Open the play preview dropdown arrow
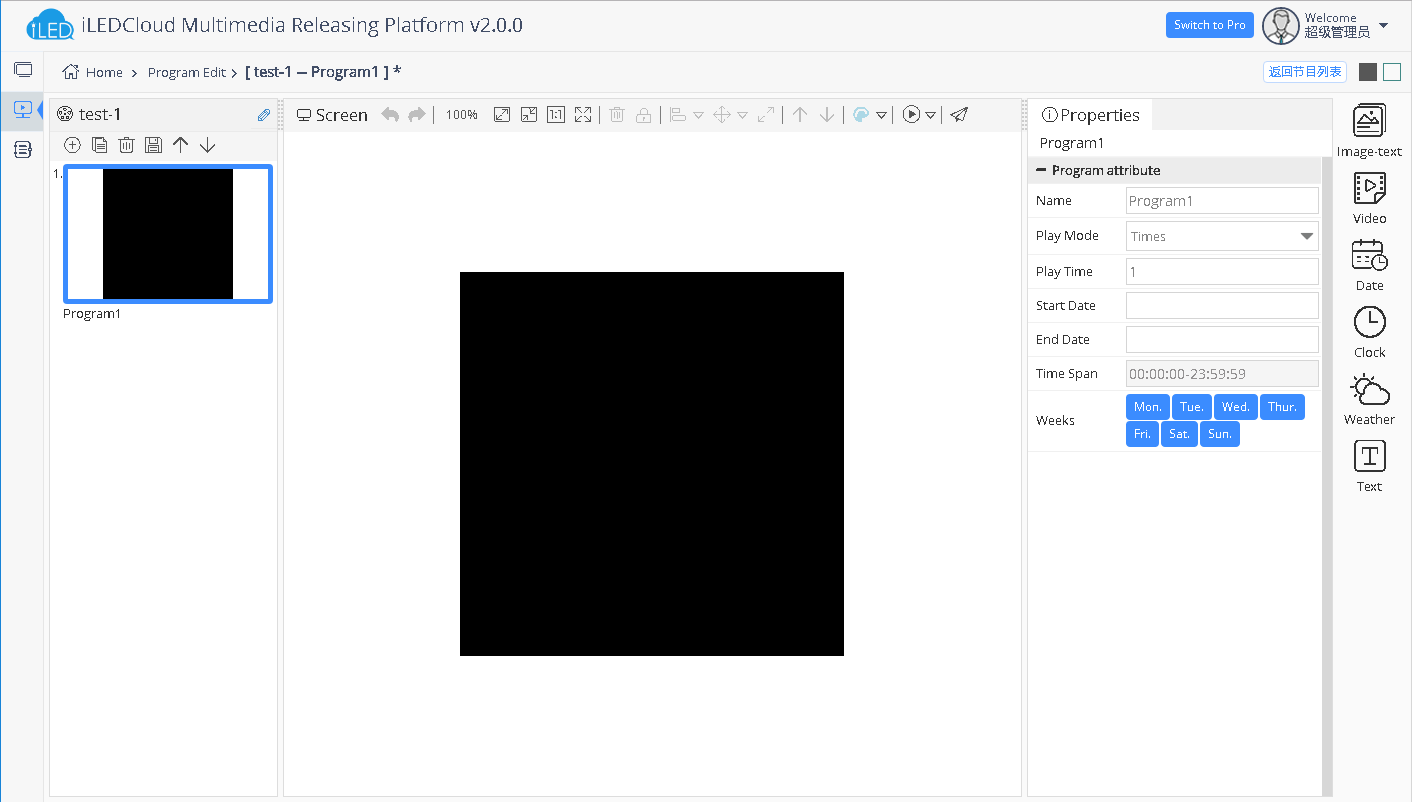Screen dimensions: 1412x802 930,116
